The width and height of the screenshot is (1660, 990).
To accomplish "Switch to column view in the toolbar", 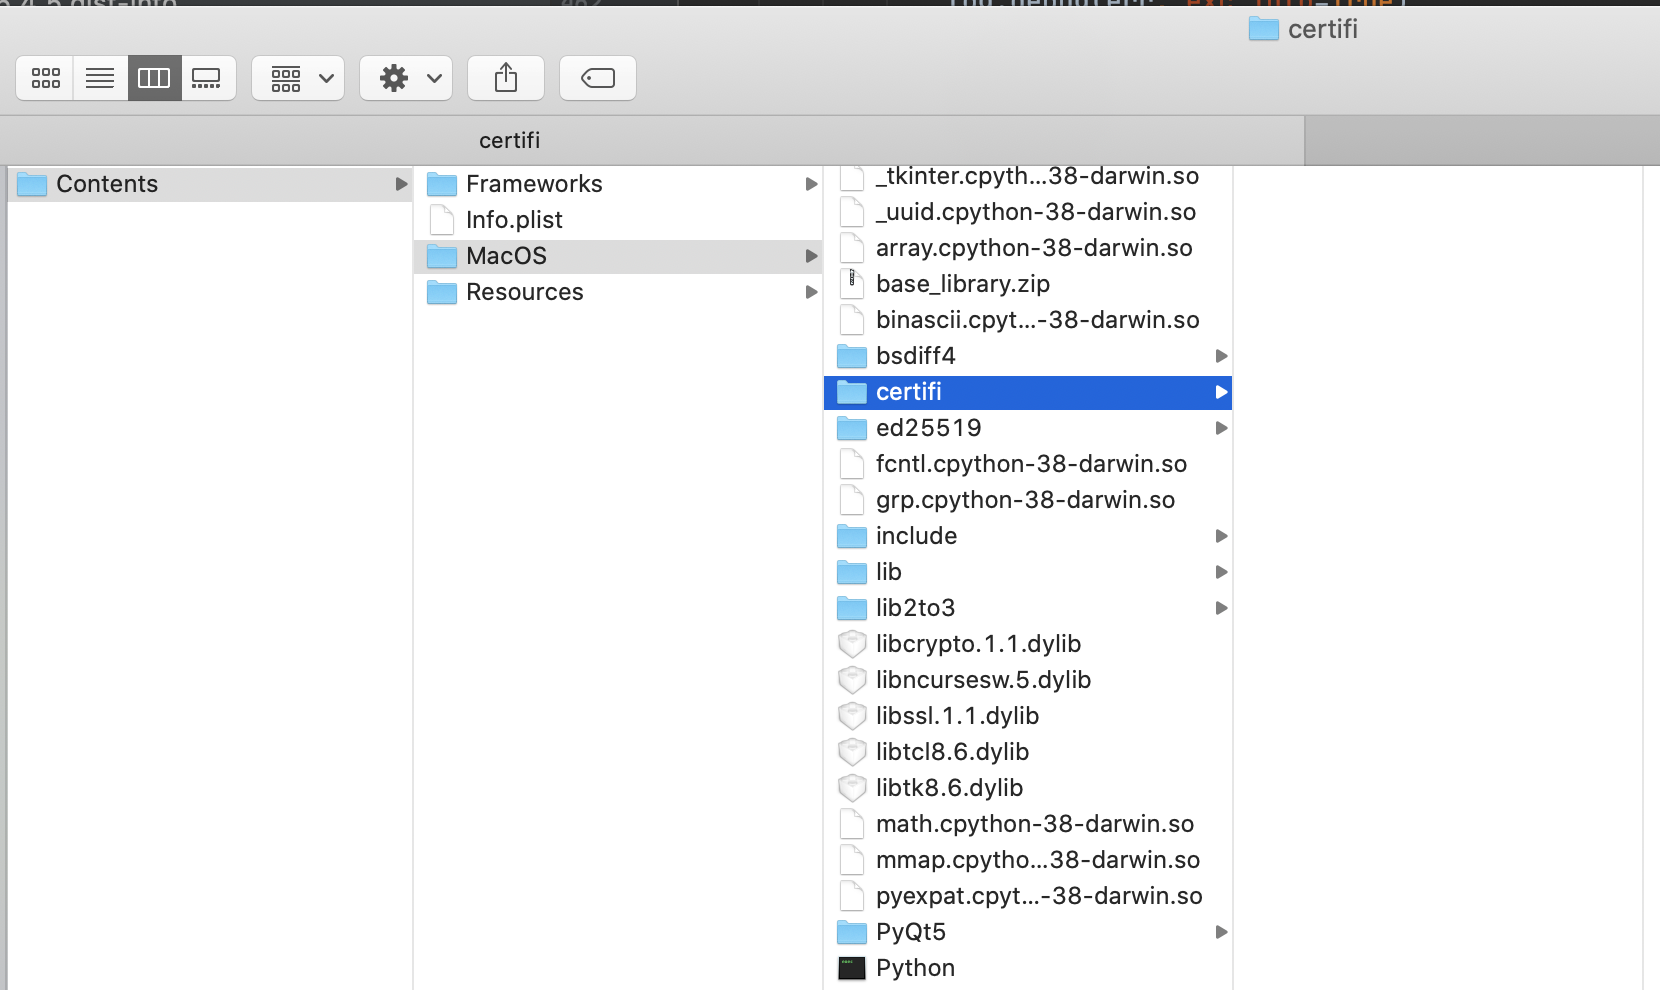I will click(x=154, y=78).
